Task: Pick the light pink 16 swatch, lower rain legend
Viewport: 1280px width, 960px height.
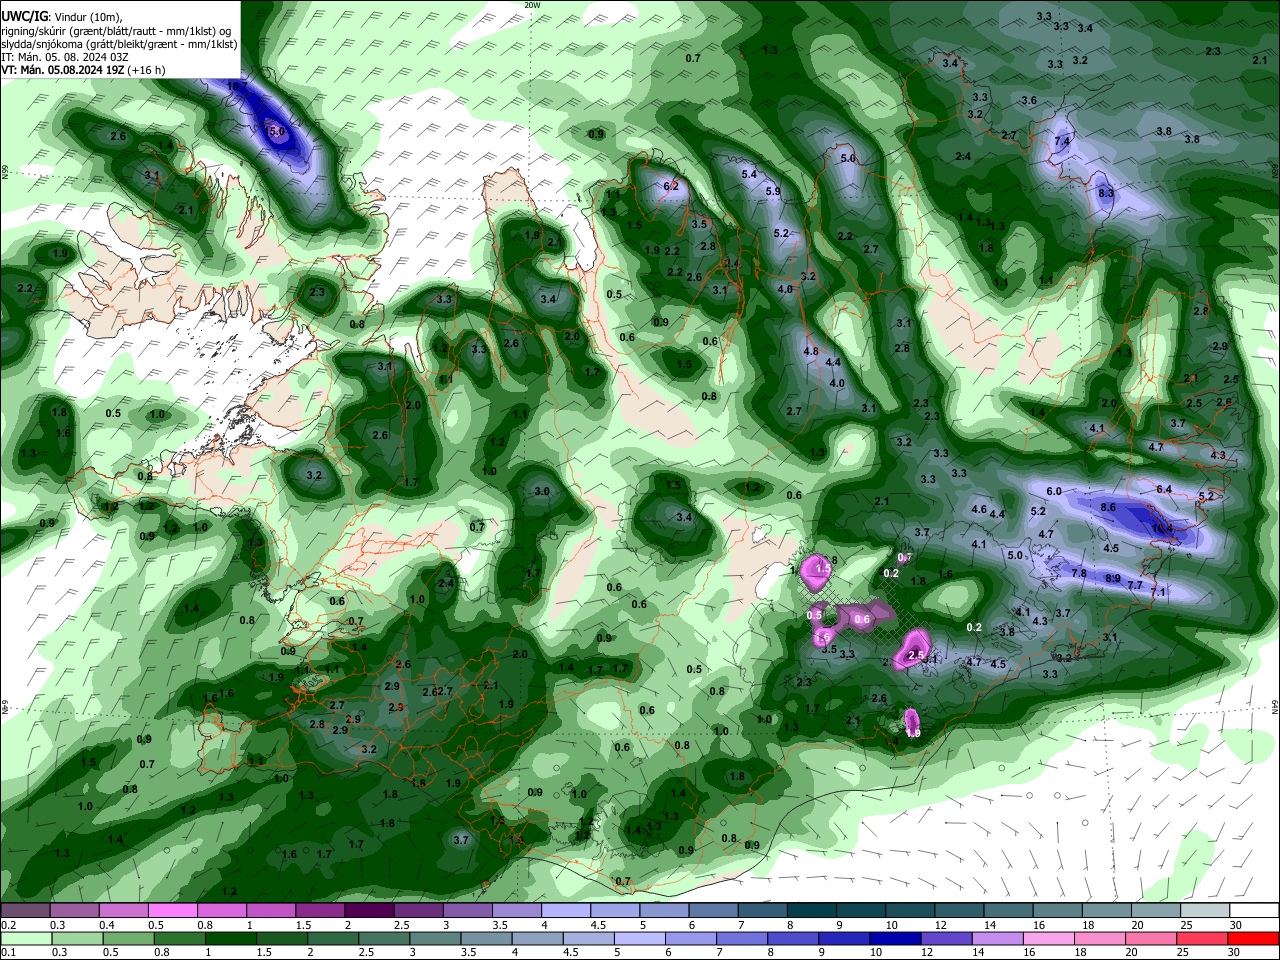Action: tap(1047, 938)
